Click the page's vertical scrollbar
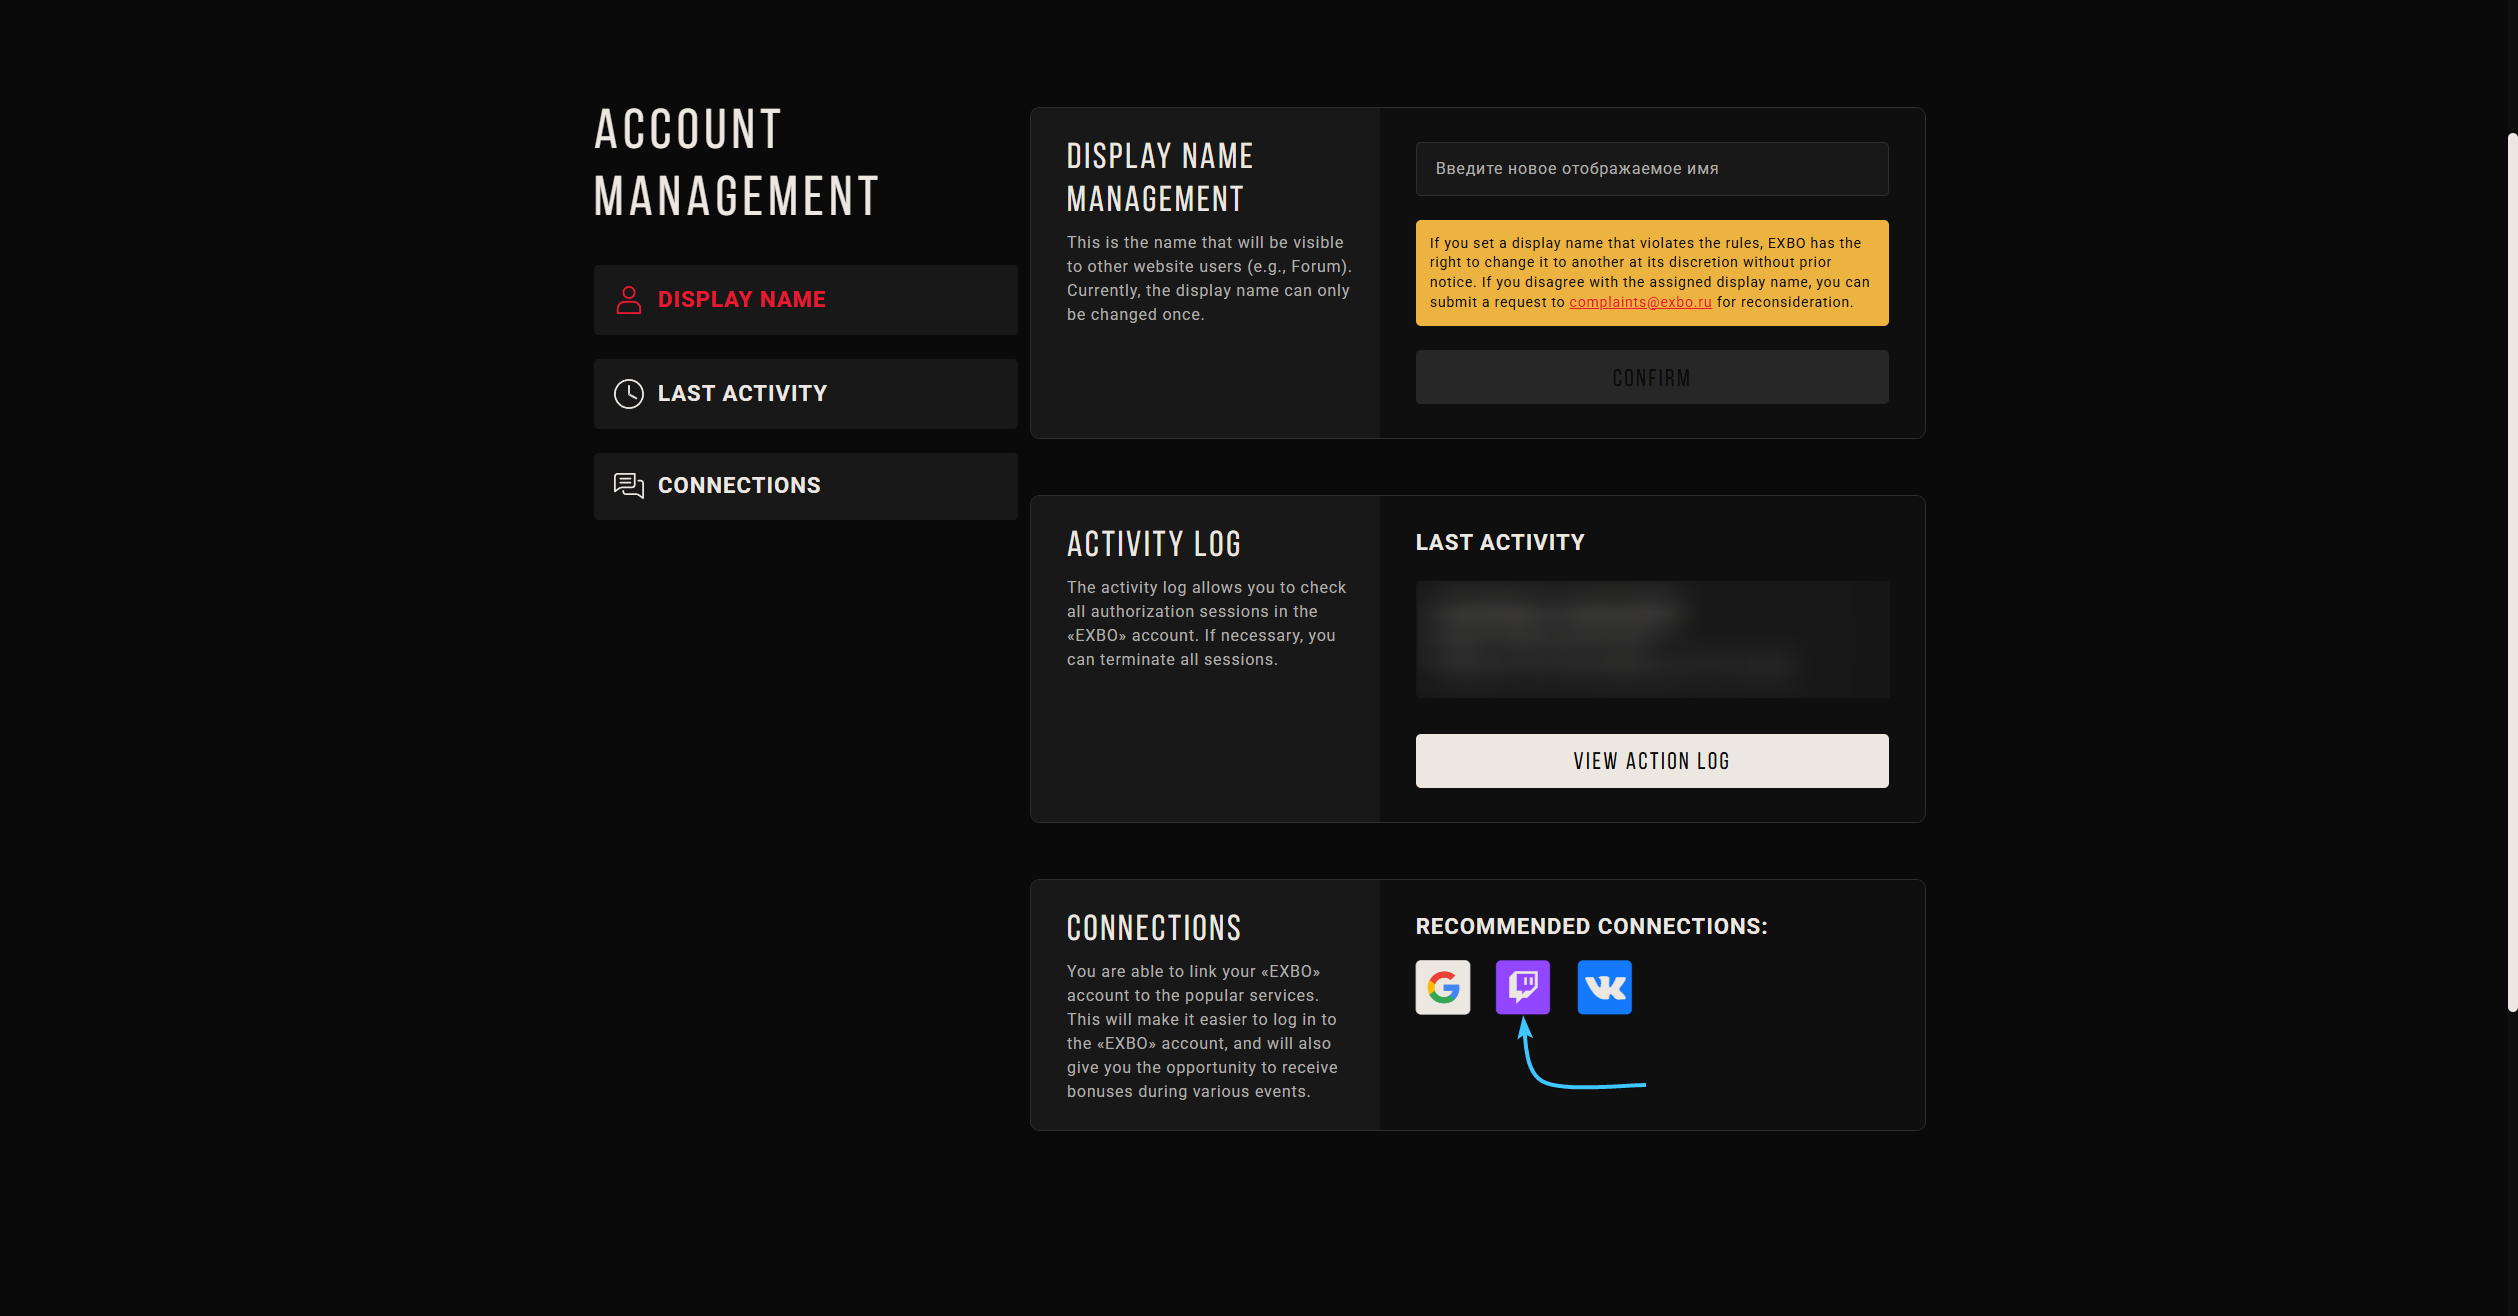This screenshot has width=2518, height=1316. [2511, 570]
